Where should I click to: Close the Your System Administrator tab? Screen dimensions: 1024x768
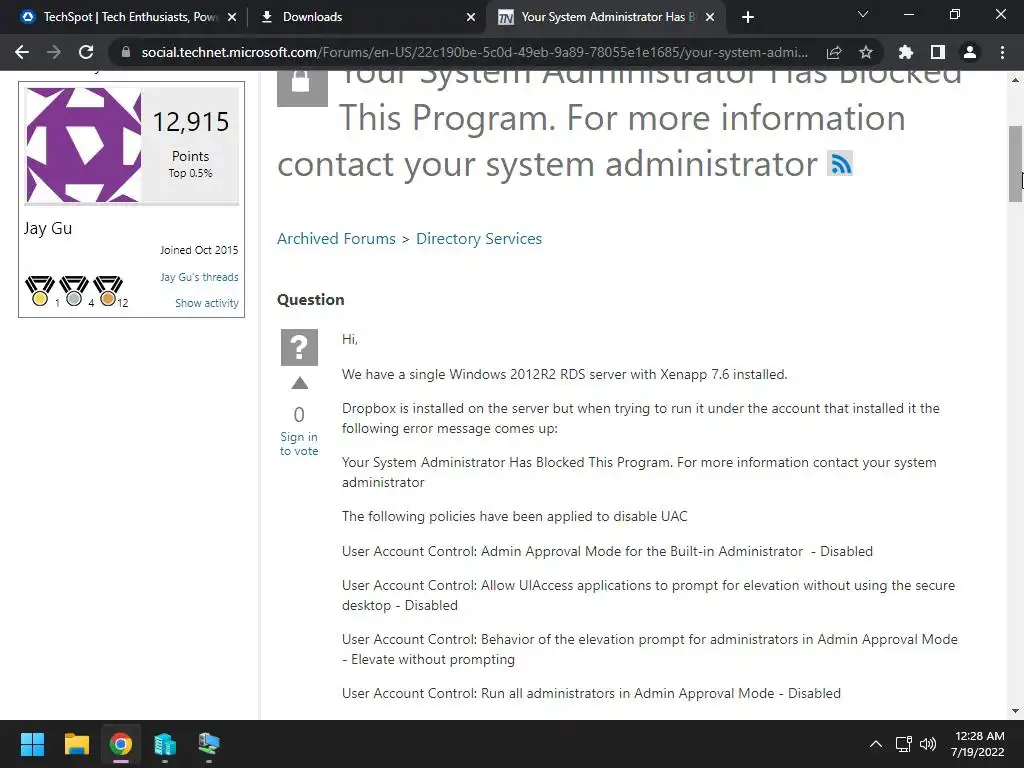point(710,17)
